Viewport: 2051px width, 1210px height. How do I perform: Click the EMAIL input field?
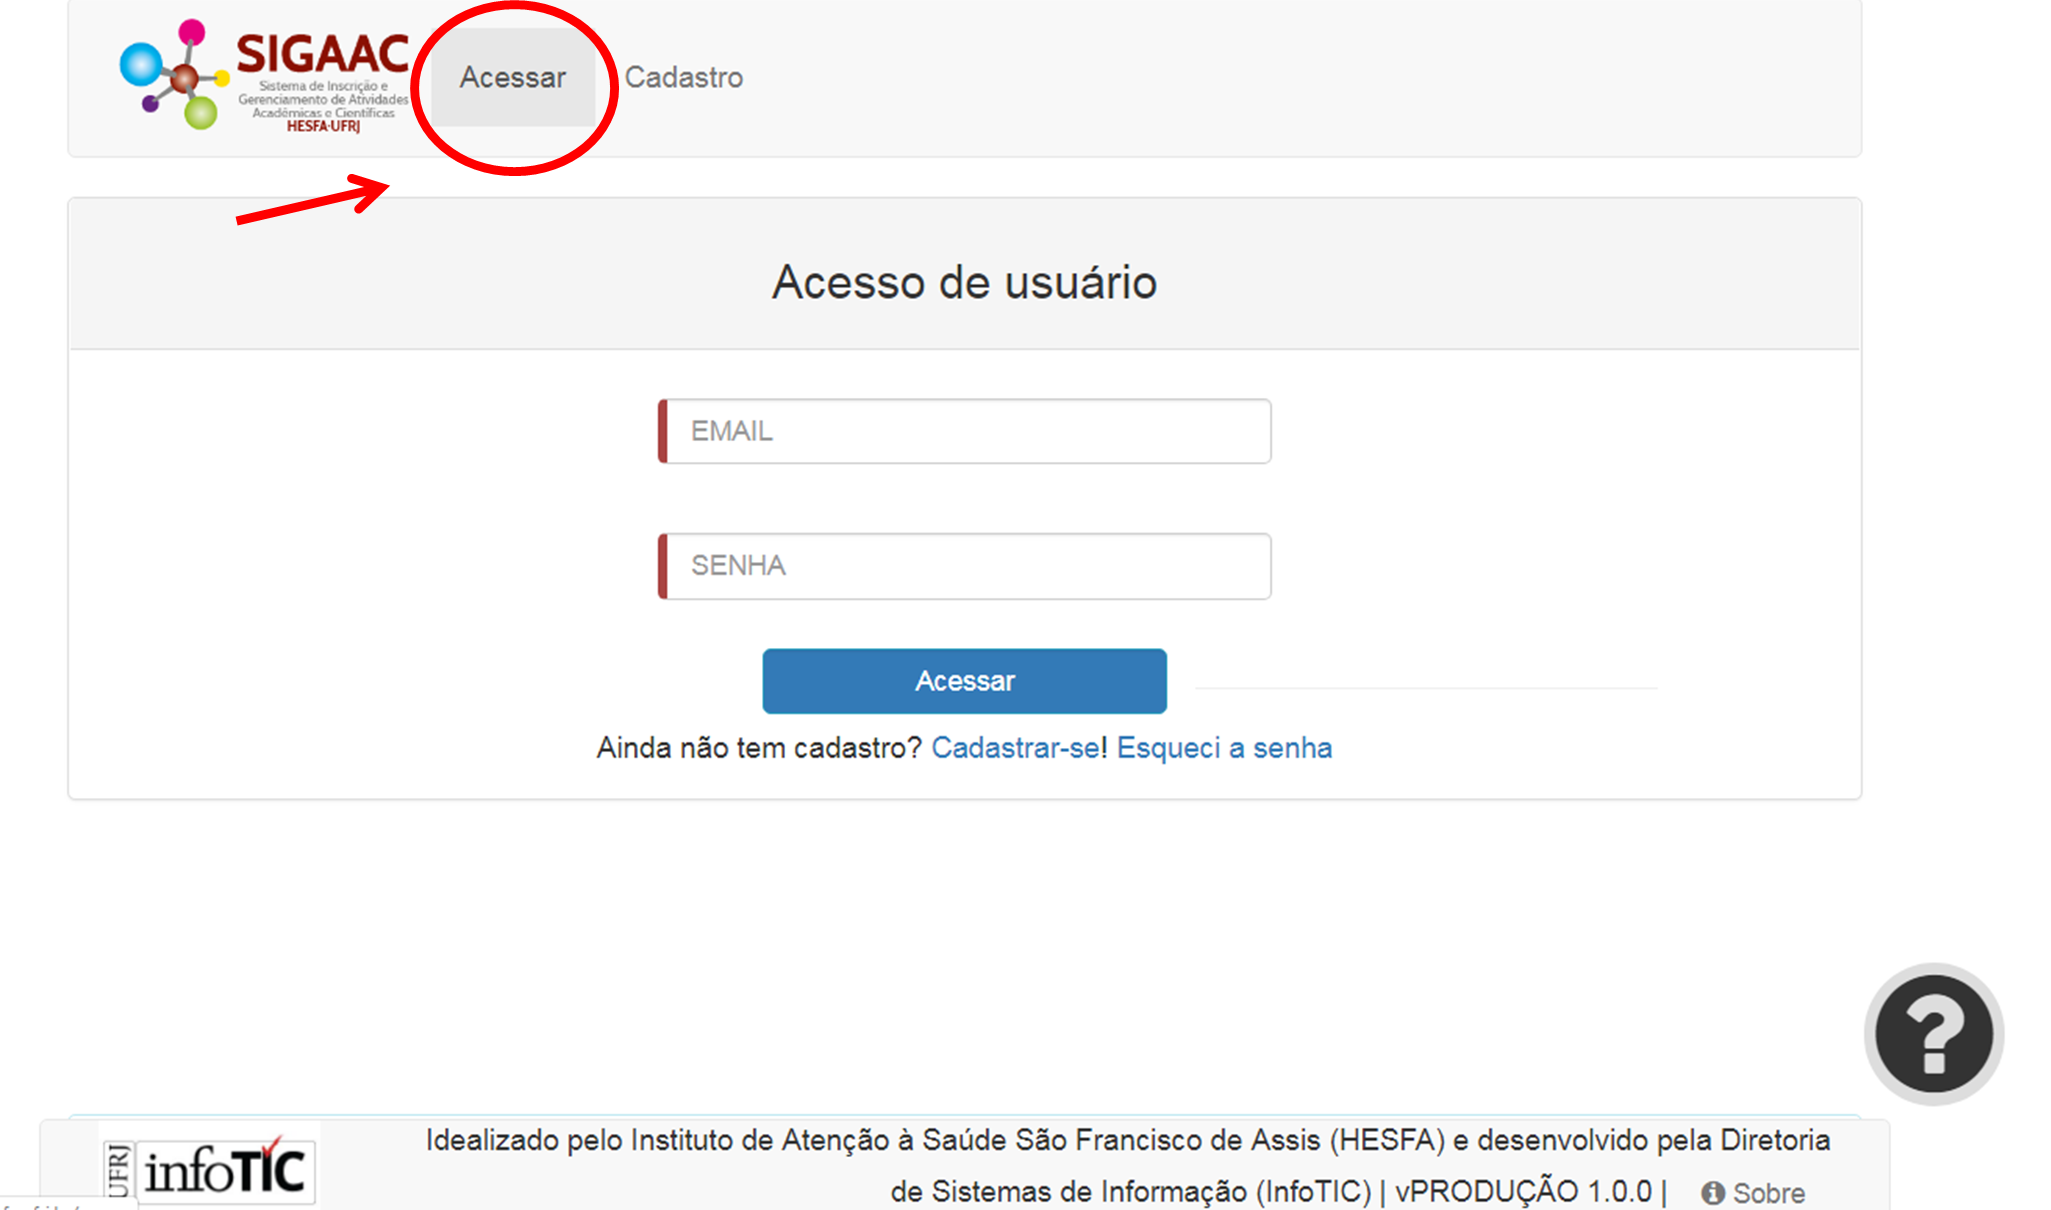point(965,429)
